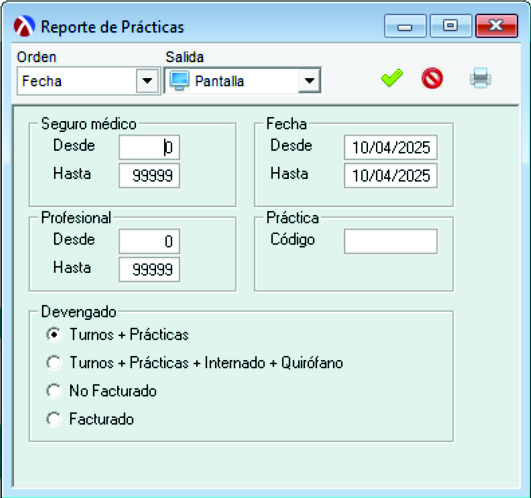
Task: Click the Reporte de Prácticas title text
Action: click(x=112, y=27)
